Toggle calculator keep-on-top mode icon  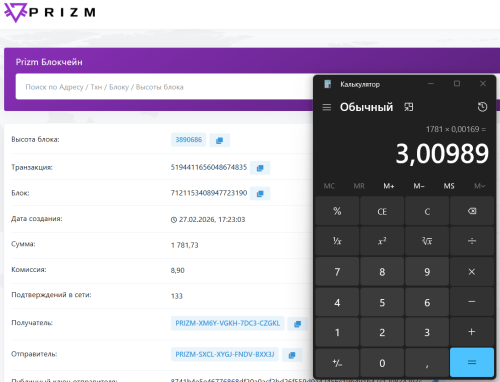click(409, 107)
